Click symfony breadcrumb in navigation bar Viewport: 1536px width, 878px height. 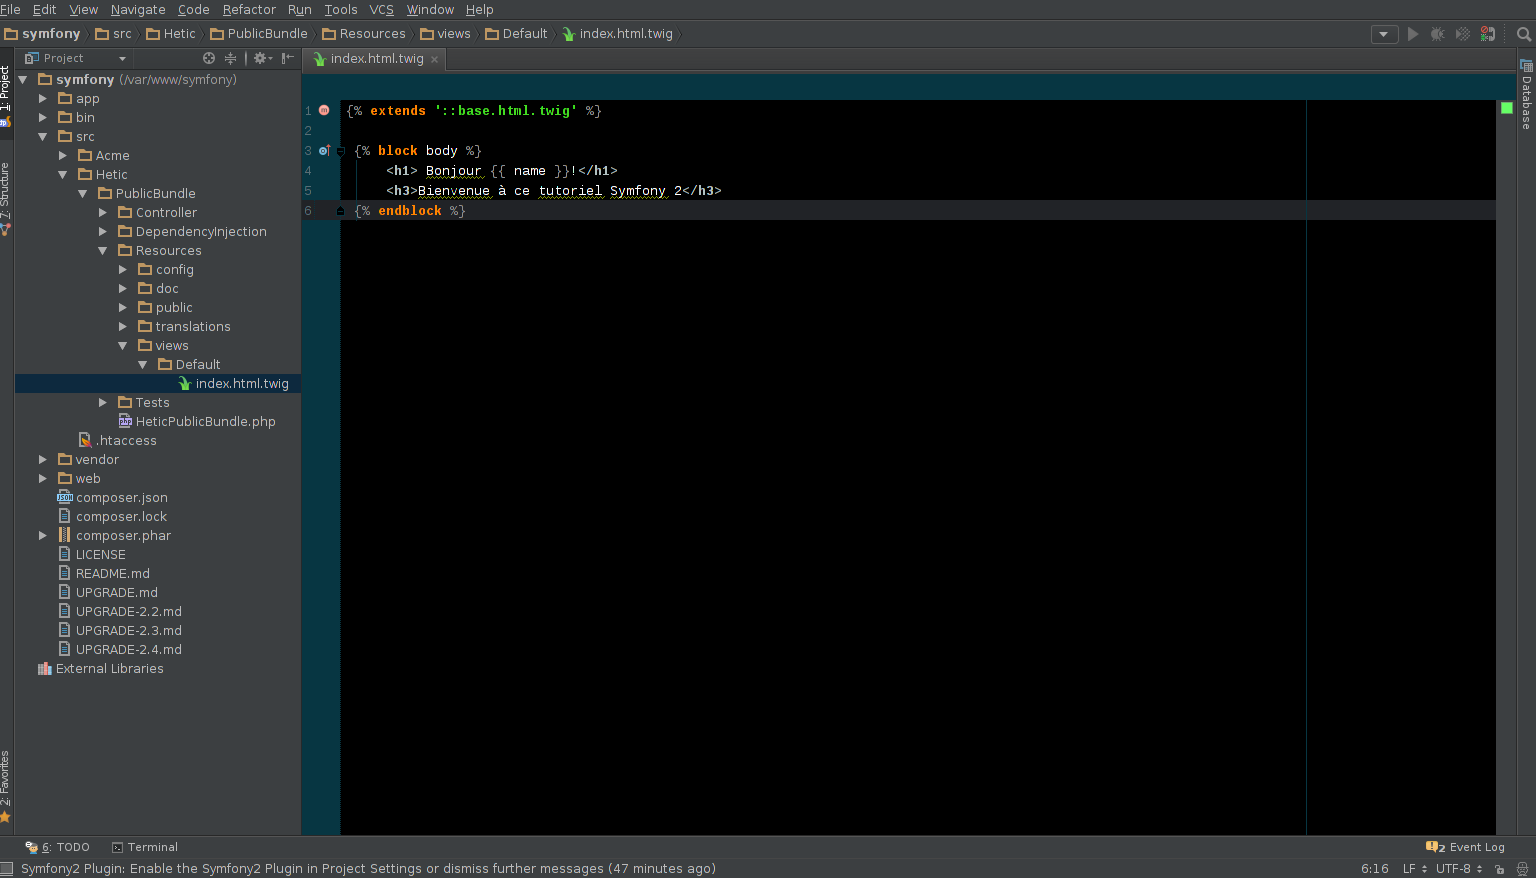pyautogui.click(x=42, y=34)
